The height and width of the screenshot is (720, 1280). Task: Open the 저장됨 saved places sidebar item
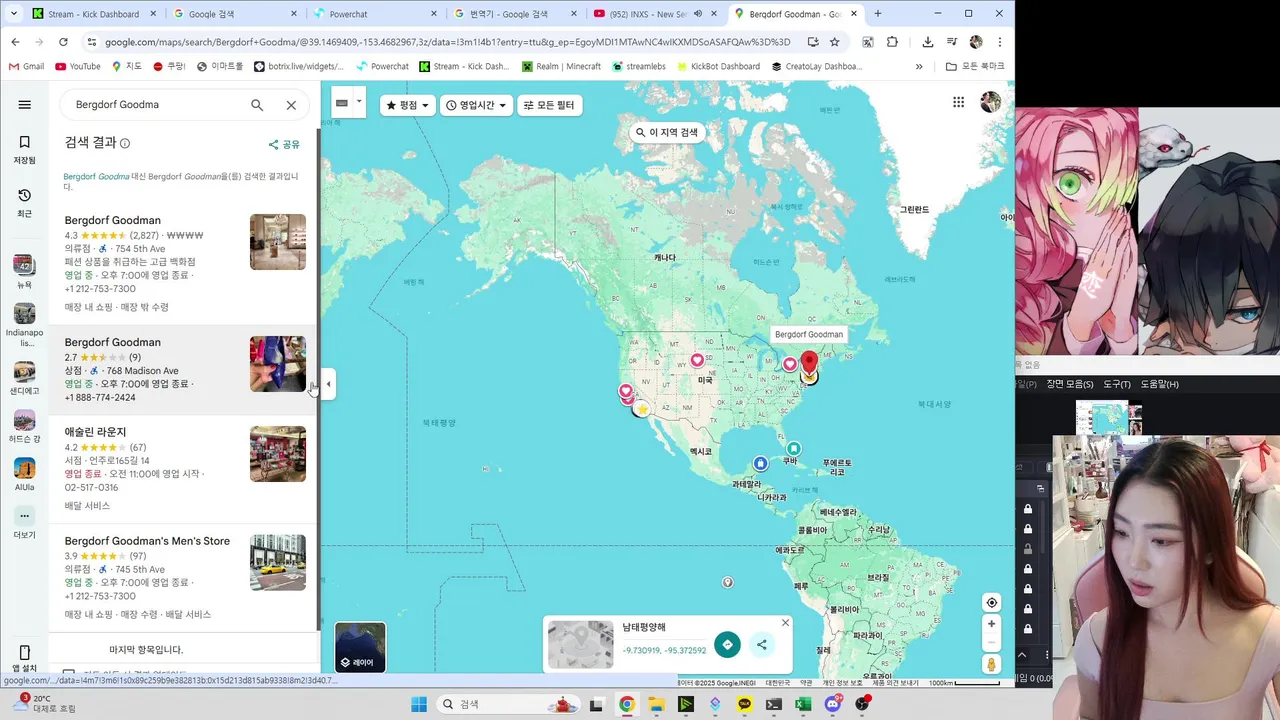point(25,149)
